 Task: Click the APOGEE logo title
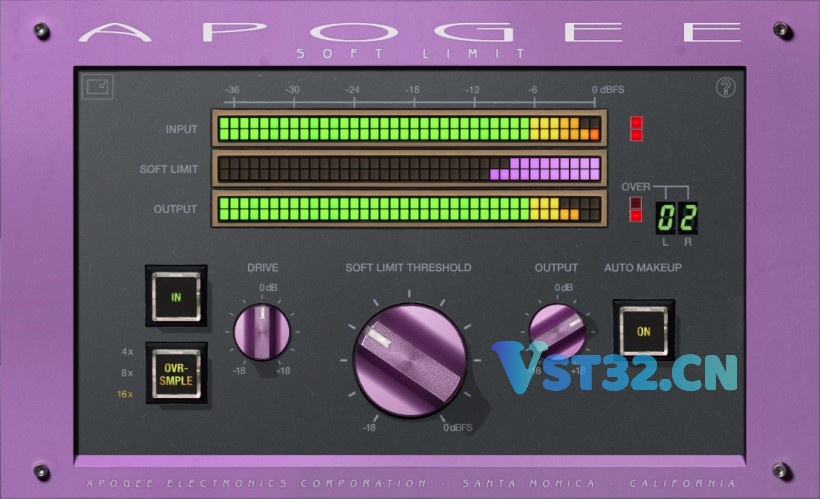coord(410,32)
